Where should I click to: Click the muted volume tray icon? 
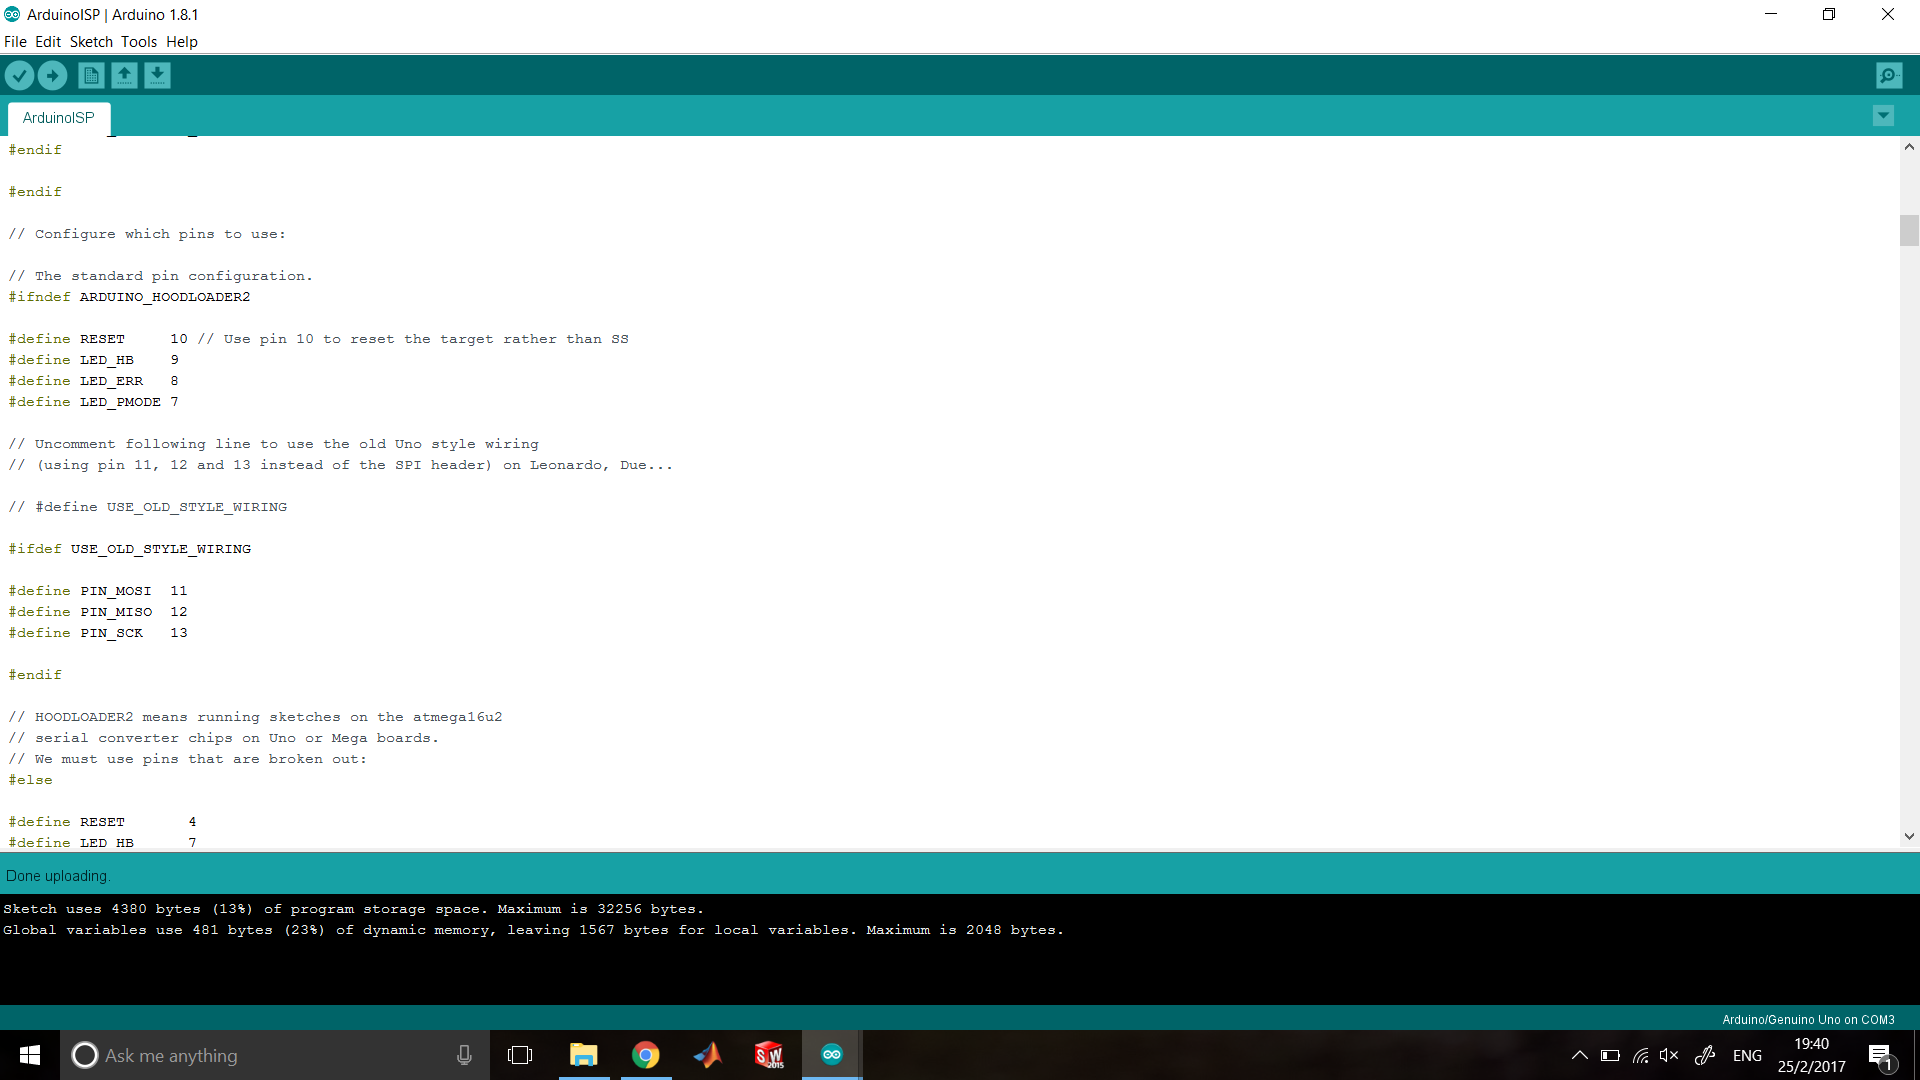(1669, 1055)
